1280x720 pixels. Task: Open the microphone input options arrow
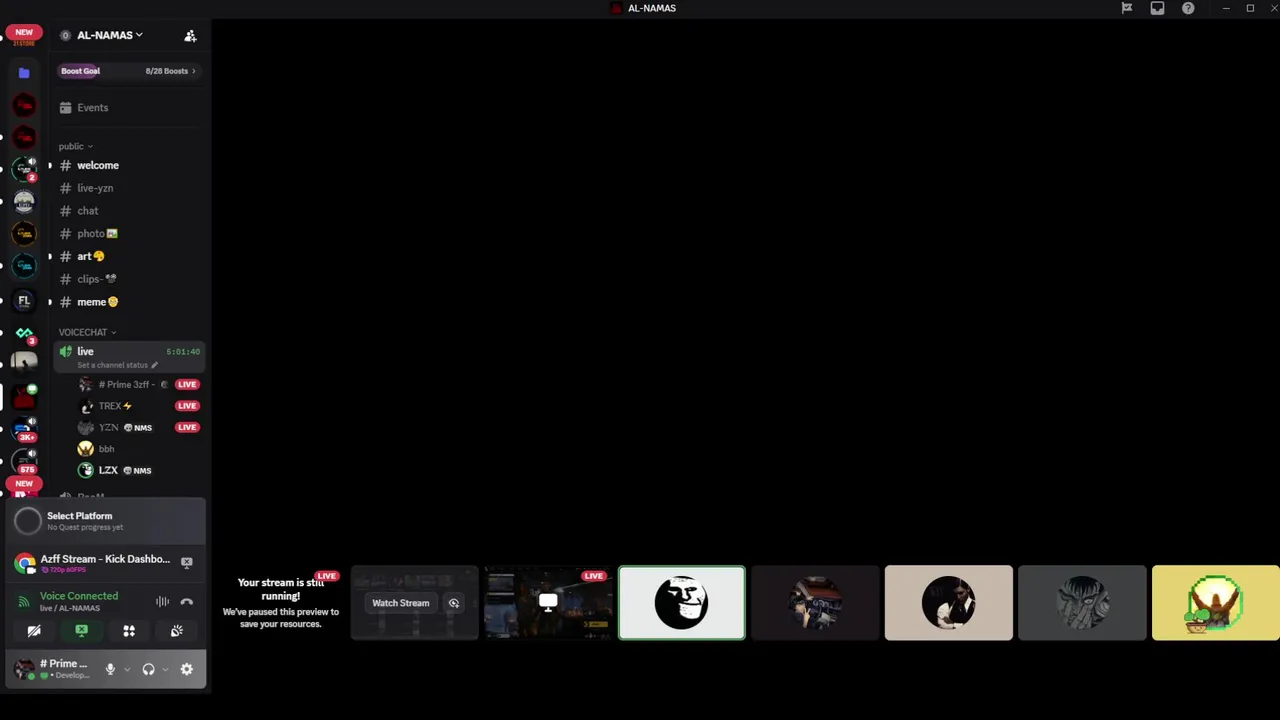126,670
